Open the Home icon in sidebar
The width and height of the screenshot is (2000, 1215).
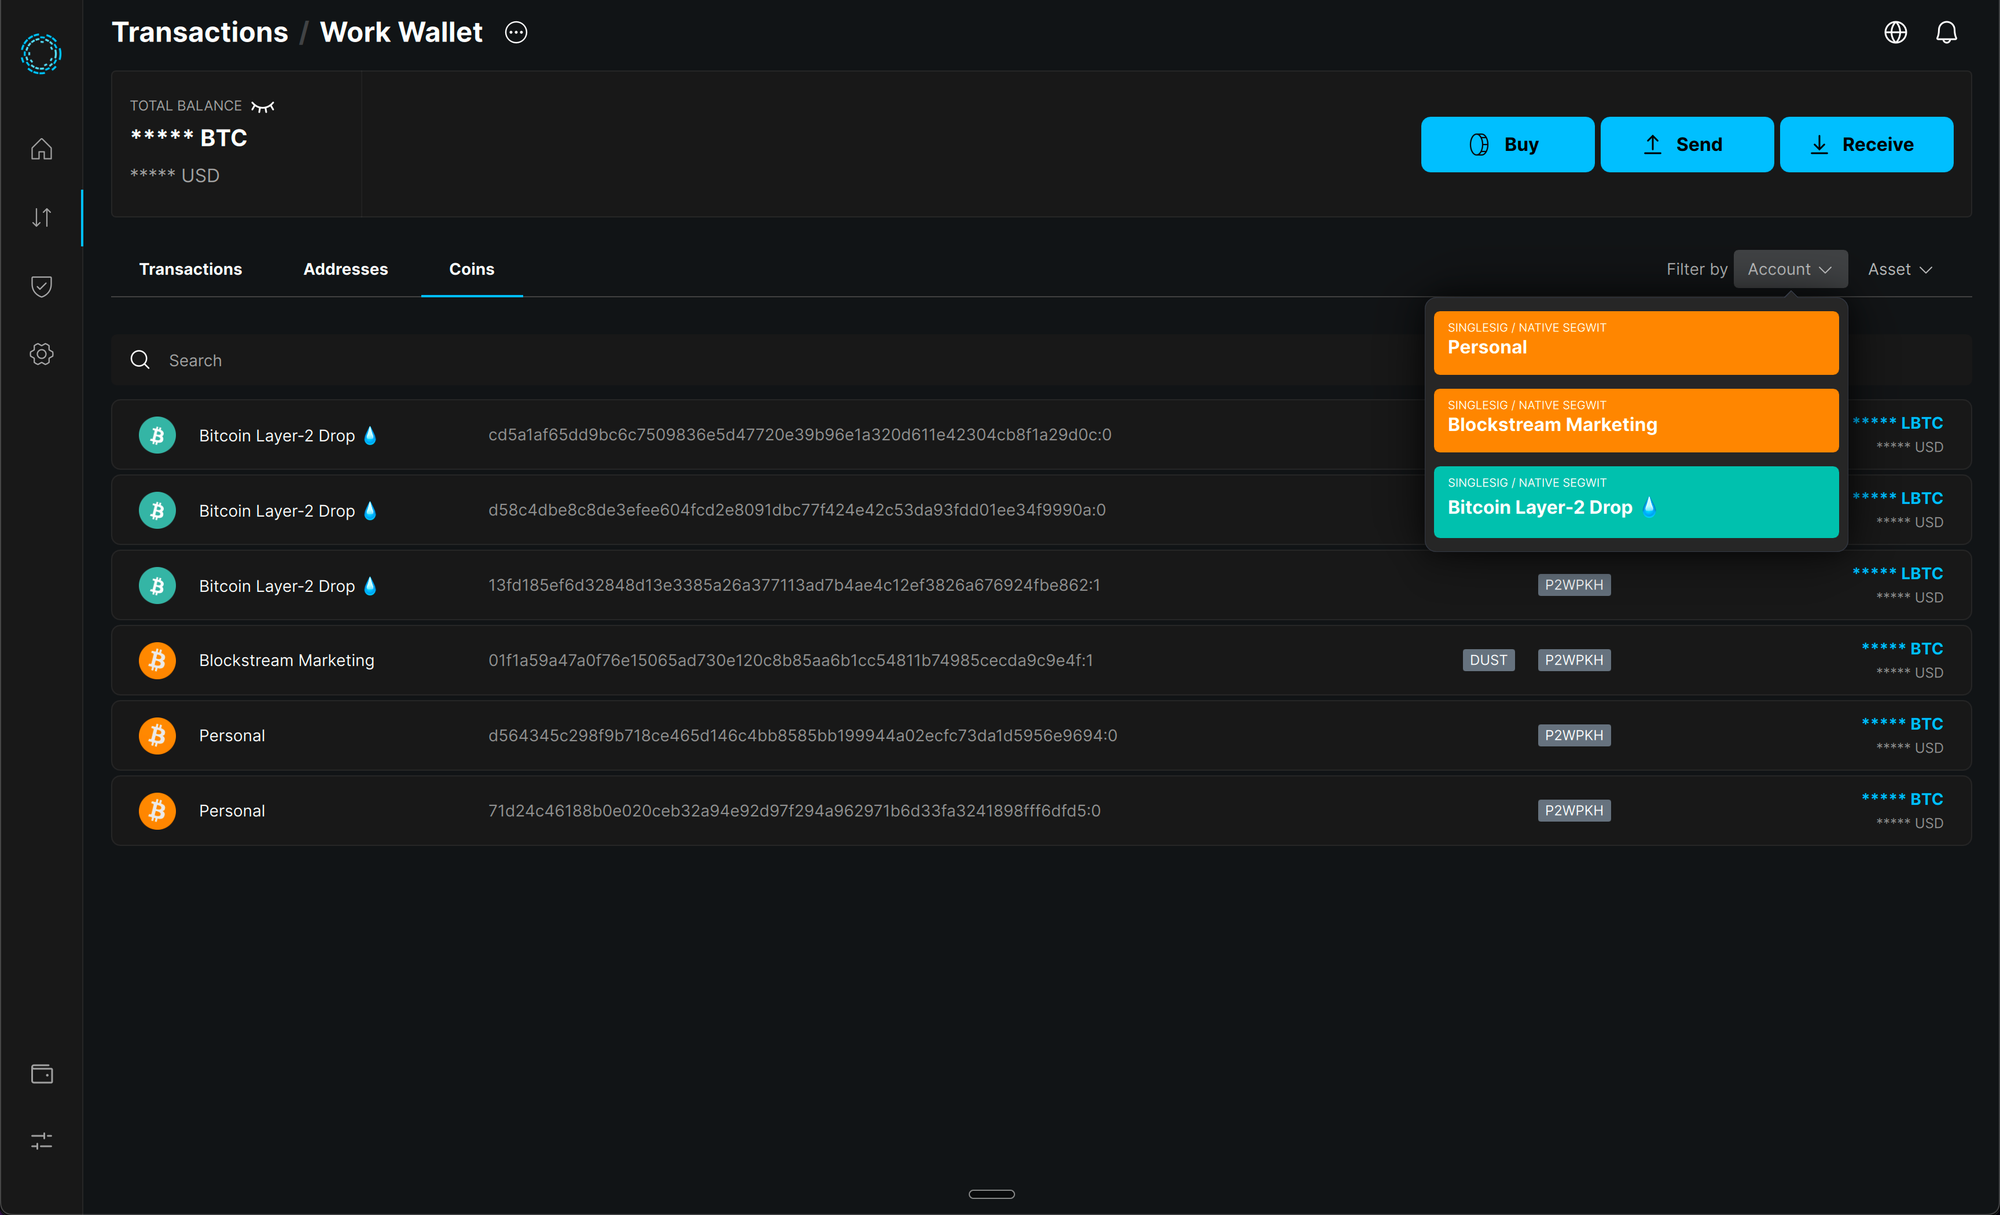[41, 149]
